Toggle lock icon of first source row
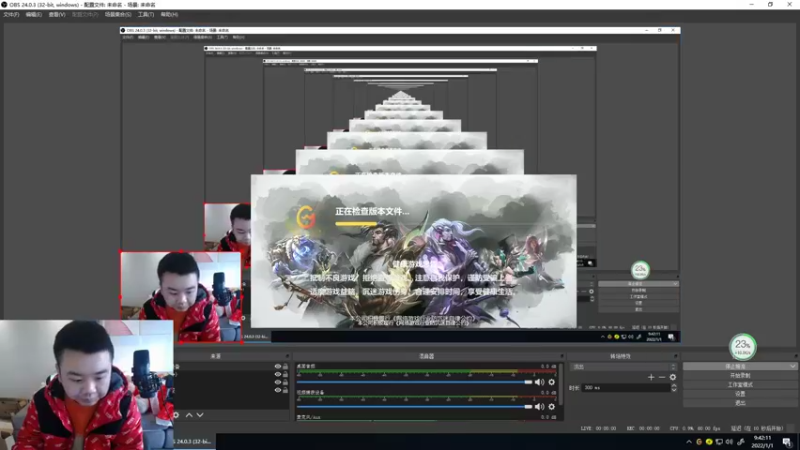Image resolution: width=800 pixels, height=450 pixels. point(285,366)
